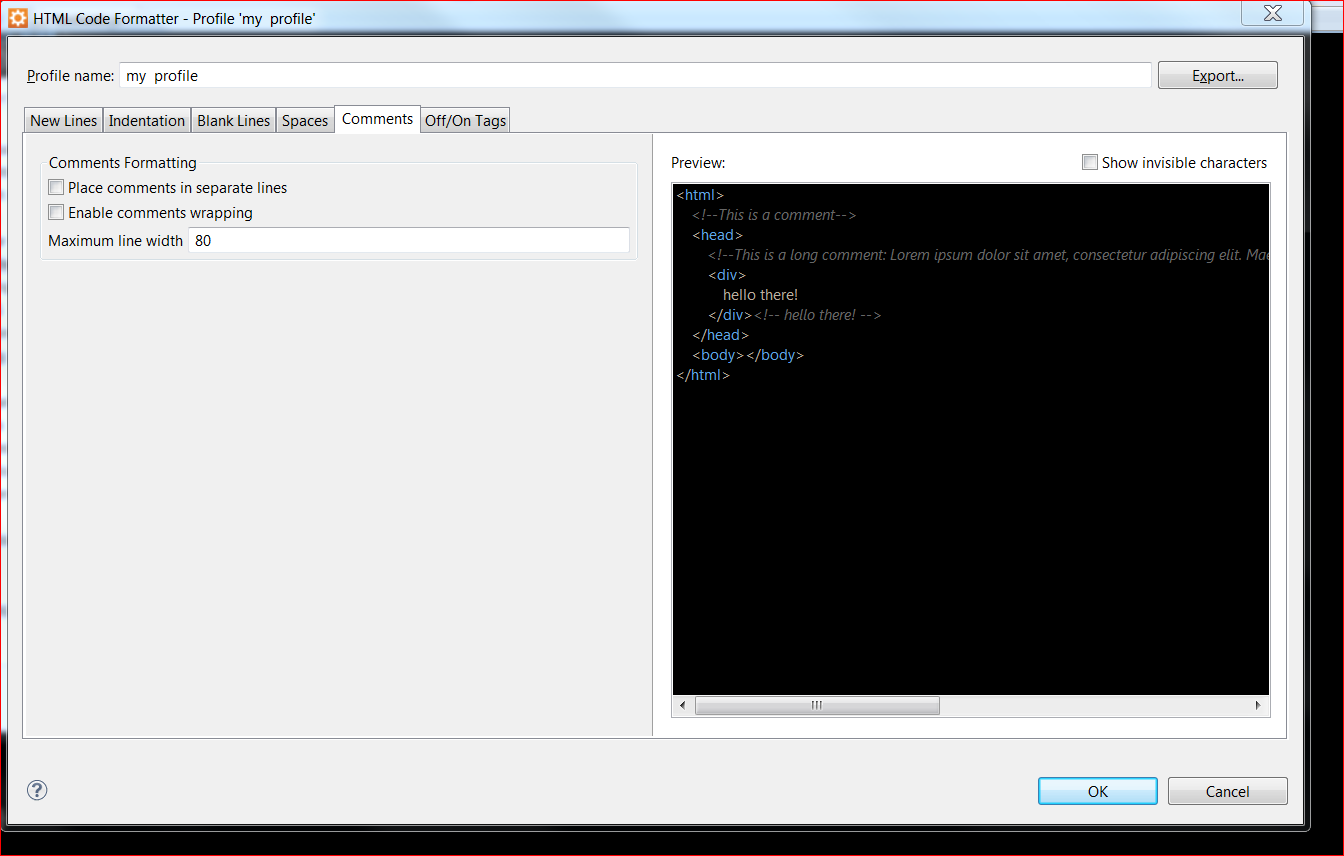
Task: Confirm with the OK button
Action: click(x=1098, y=791)
